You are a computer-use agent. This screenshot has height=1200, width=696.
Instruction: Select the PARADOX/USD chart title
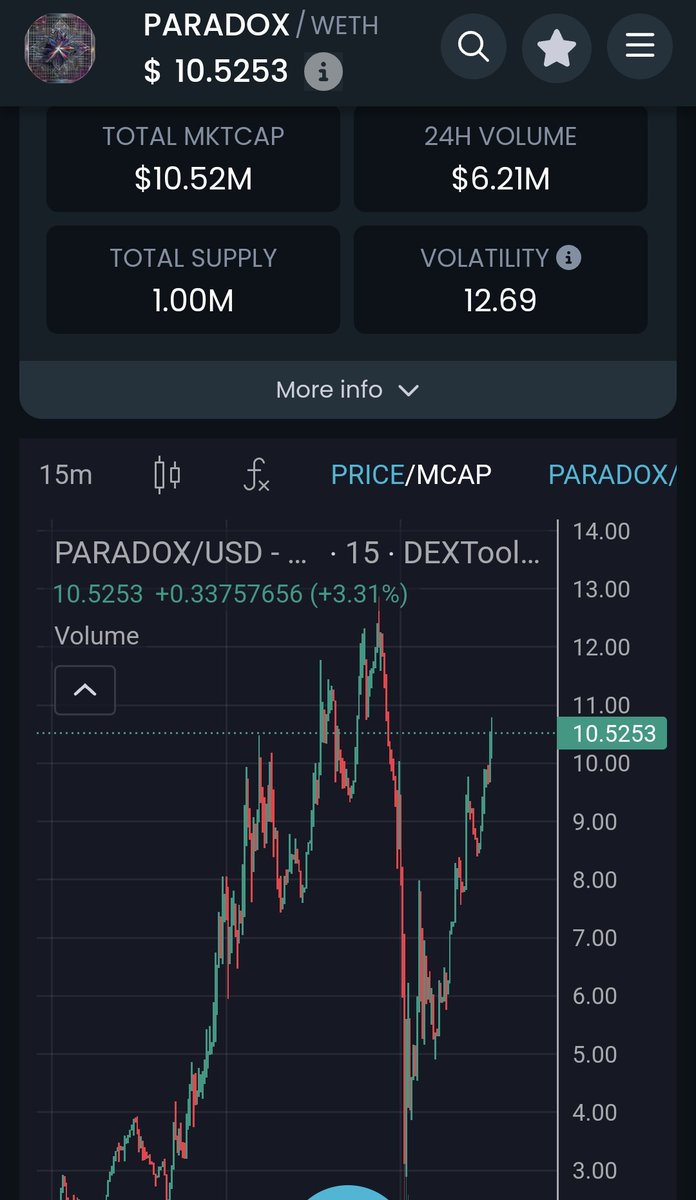pyautogui.click(x=297, y=552)
